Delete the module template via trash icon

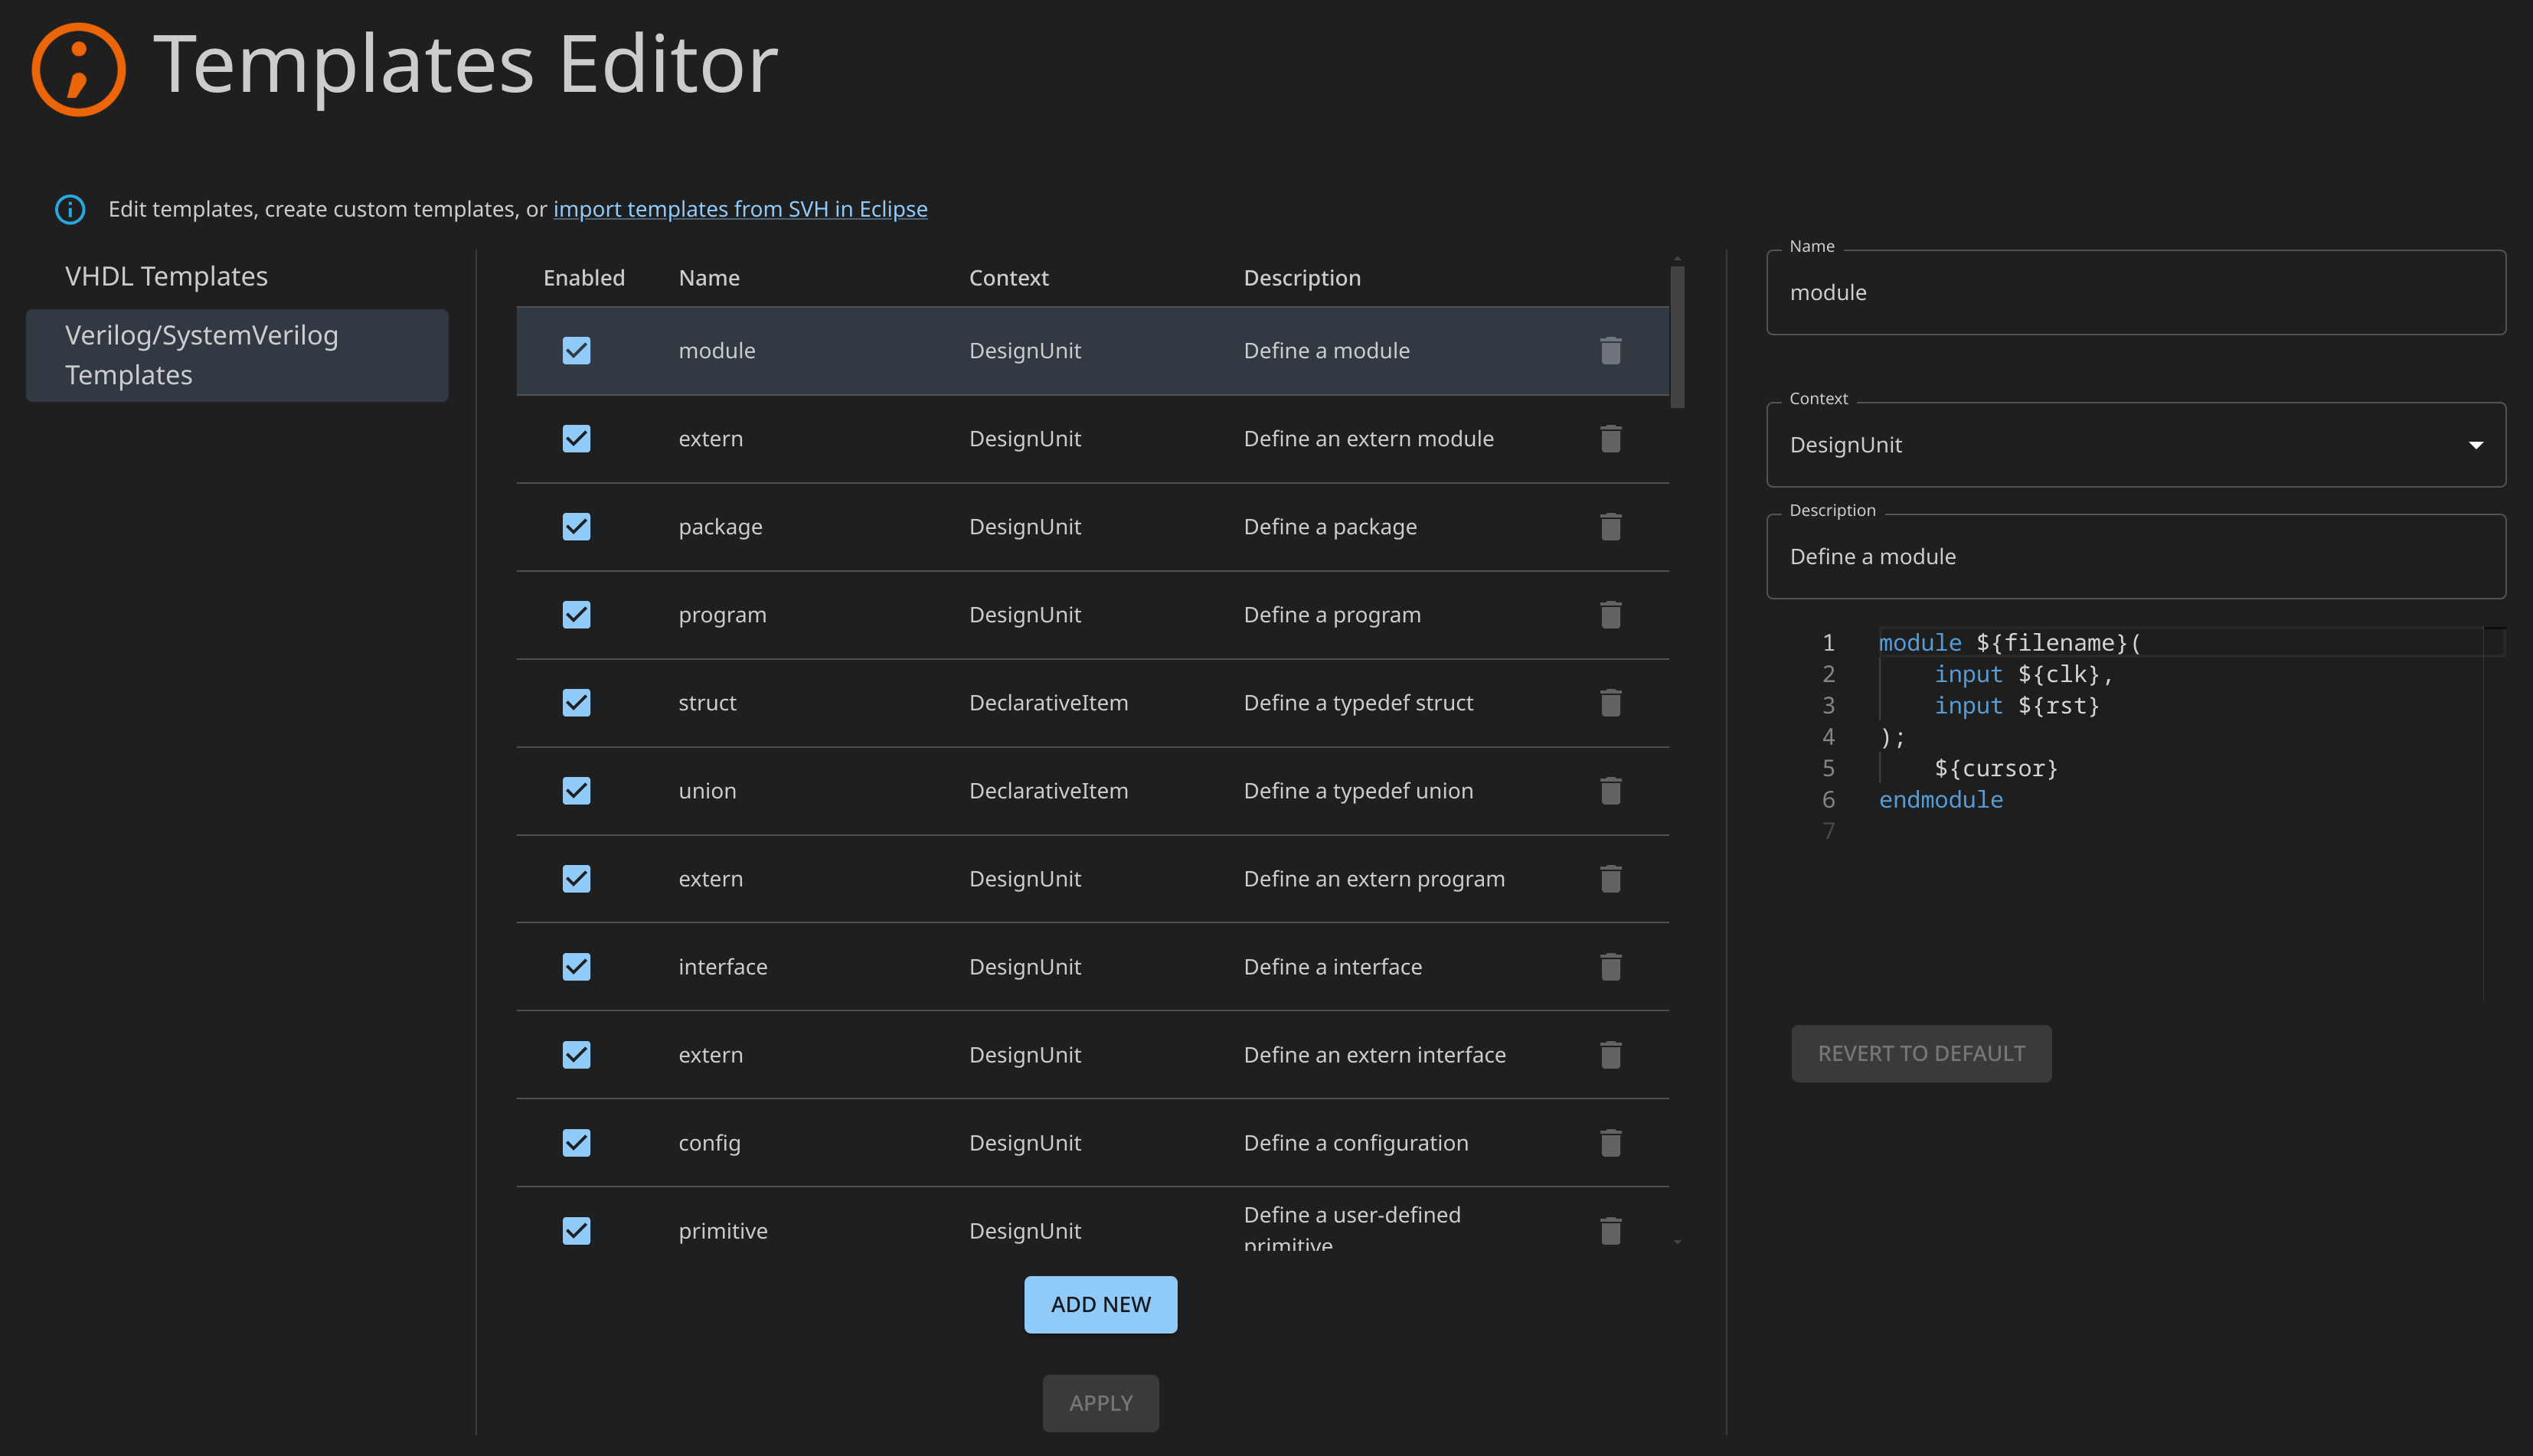point(1610,351)
